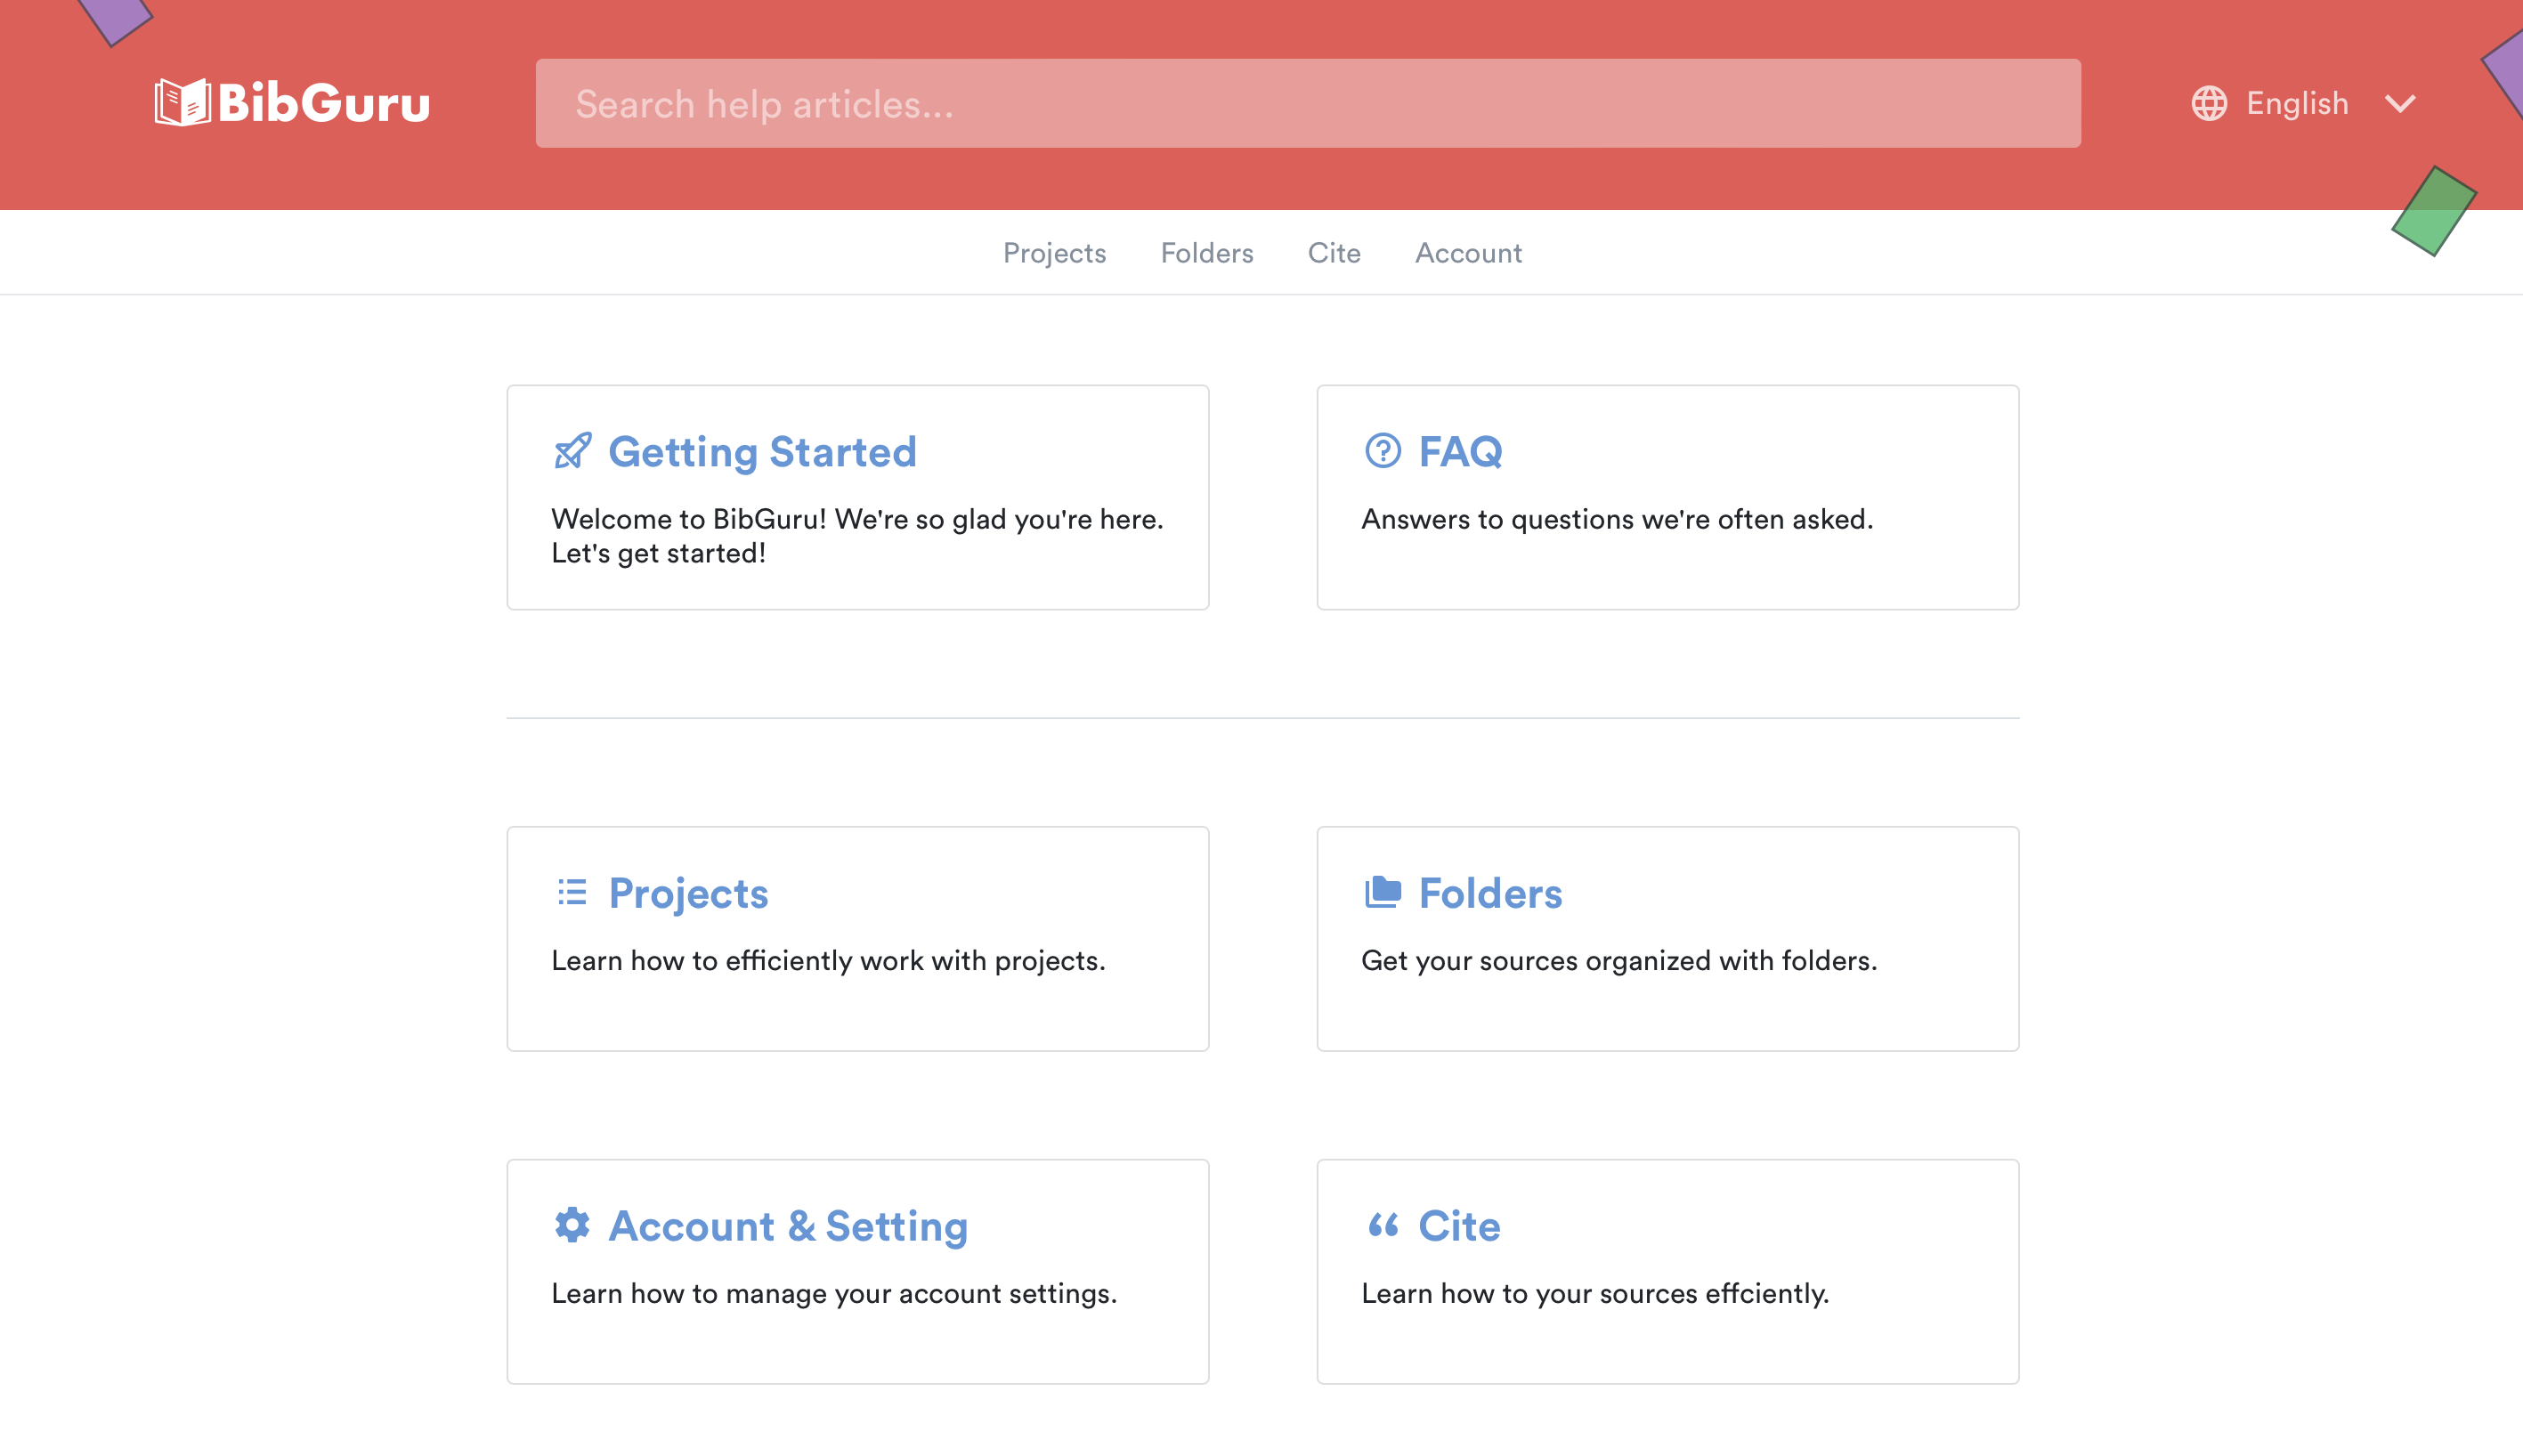Open the FAQ section

(1667, 497)
